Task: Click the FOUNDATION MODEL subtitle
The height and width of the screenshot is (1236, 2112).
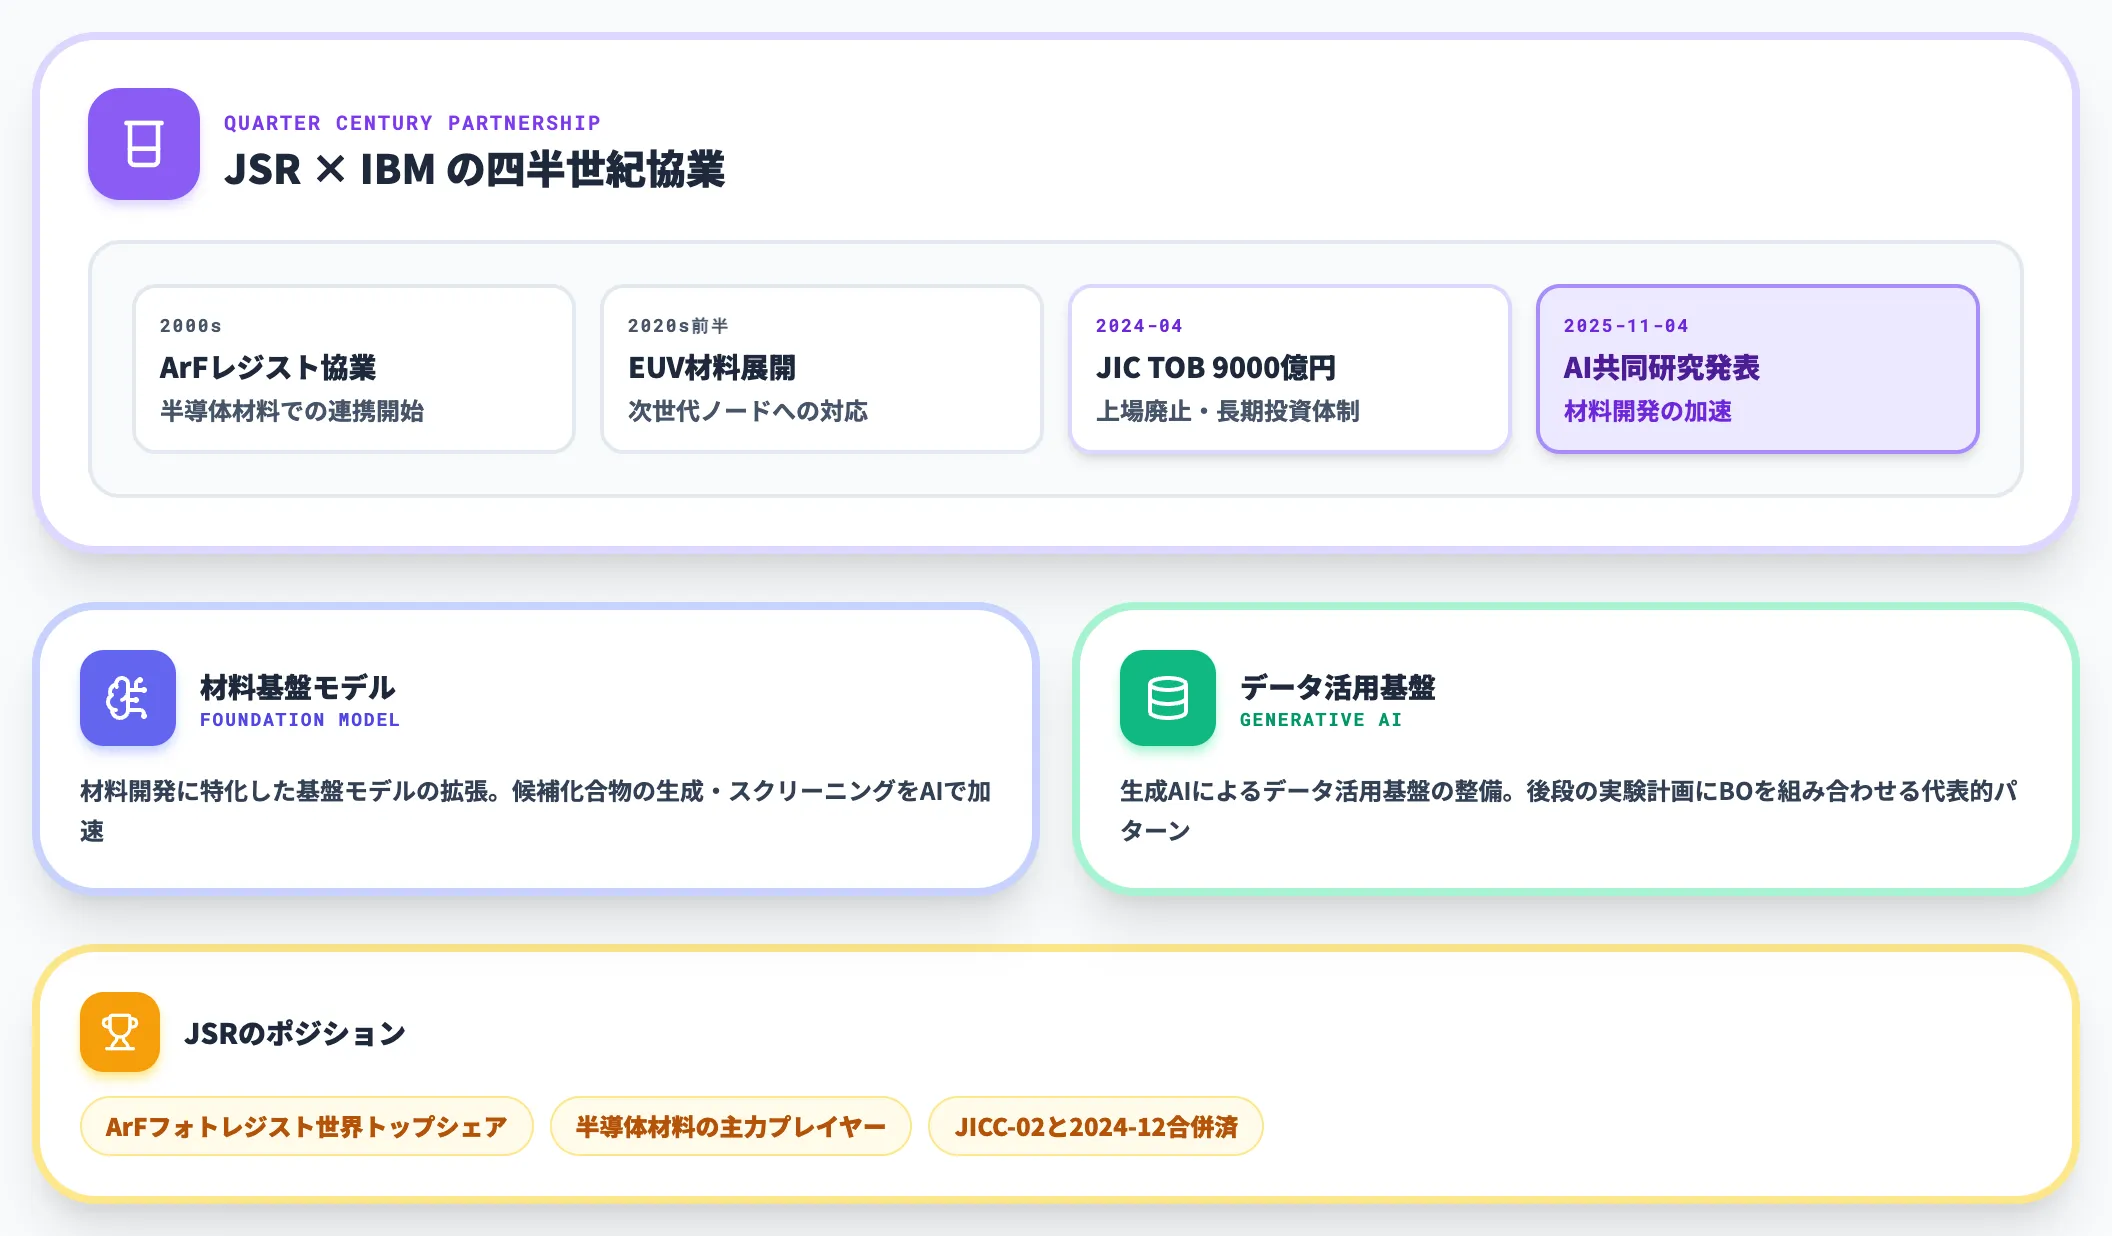Action: click(x=300, y=720)
